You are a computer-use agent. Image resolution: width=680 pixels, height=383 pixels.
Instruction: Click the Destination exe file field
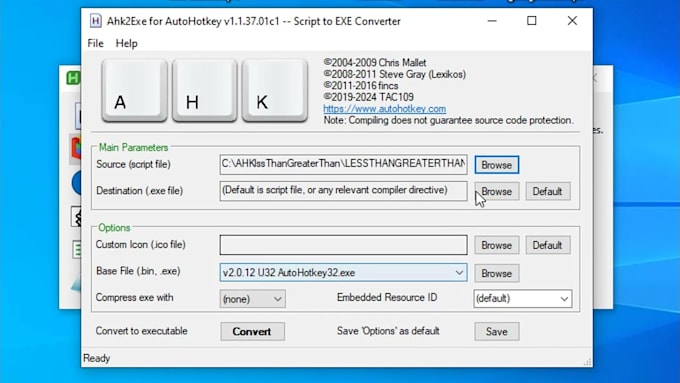point(343,191)
